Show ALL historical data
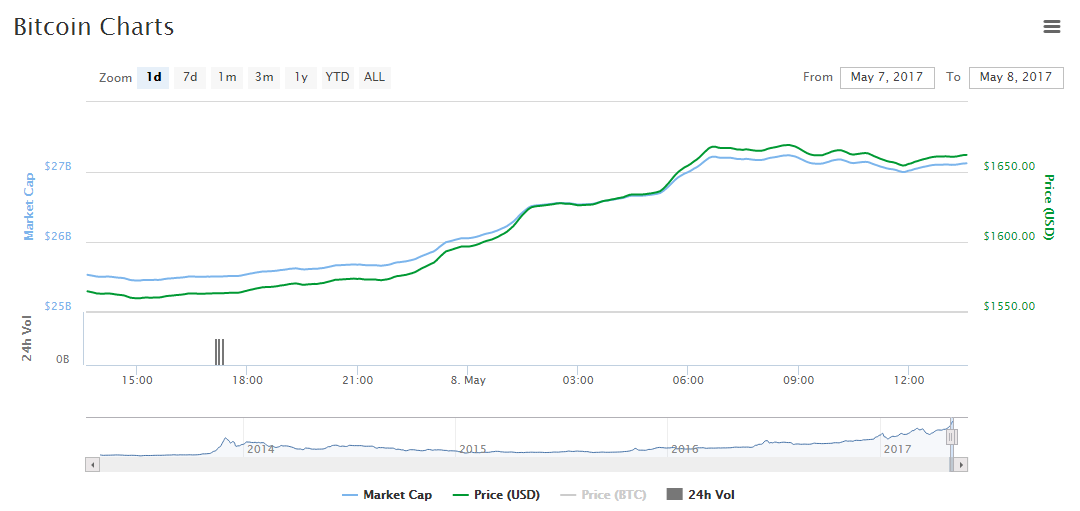Screen dimensions: 1080x511 click(x=375, y=77)
